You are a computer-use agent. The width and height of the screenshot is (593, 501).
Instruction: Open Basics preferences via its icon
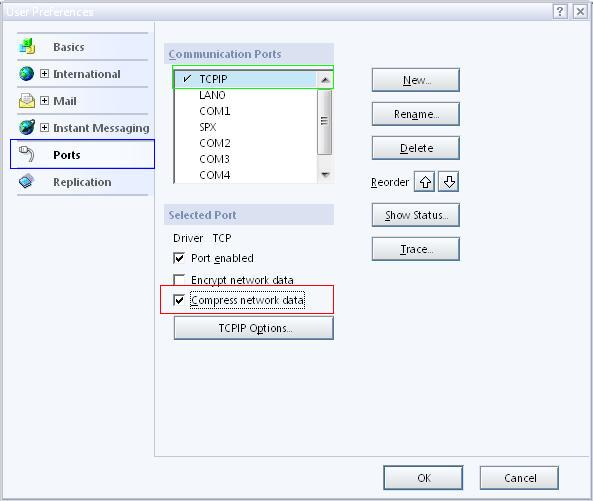pyautogui.click(x=27, y=47)
